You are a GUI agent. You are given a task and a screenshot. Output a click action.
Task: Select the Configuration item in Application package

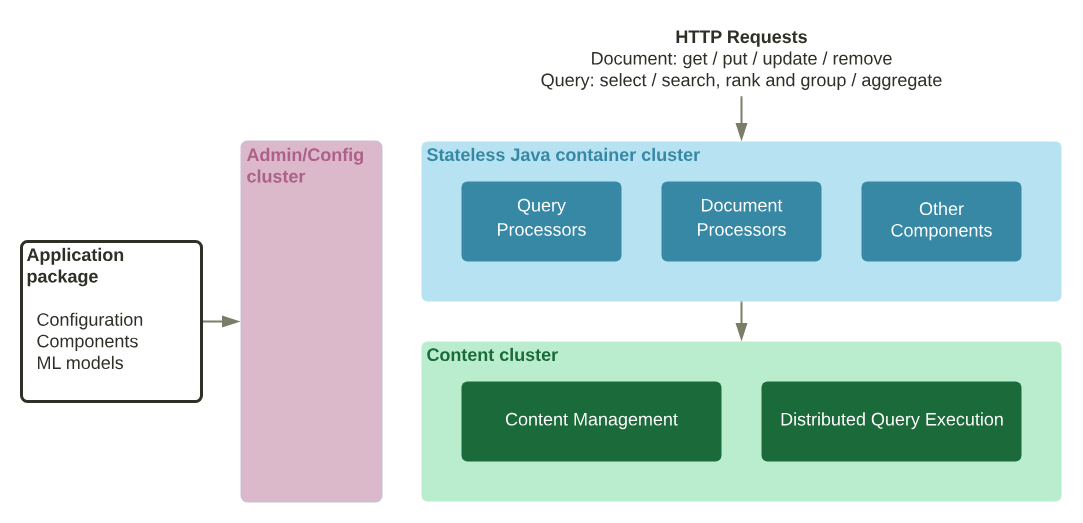tap(90, 320)
